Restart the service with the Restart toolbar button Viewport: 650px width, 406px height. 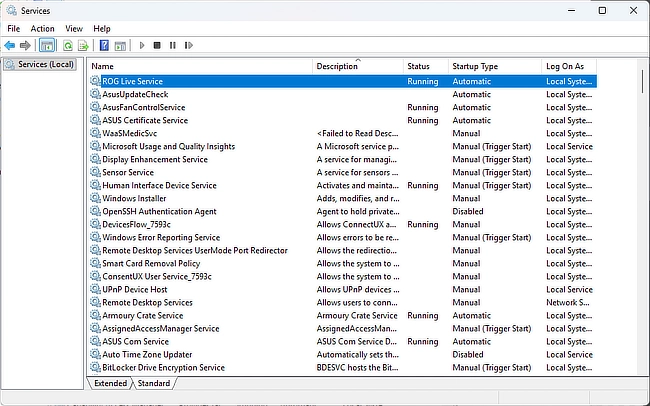[x=189, y=45]
